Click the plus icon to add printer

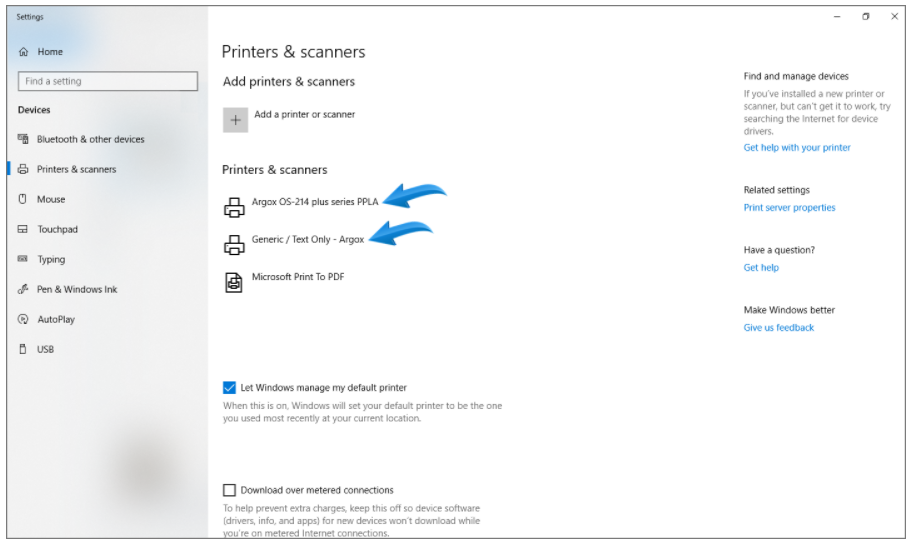click(236, 120)
